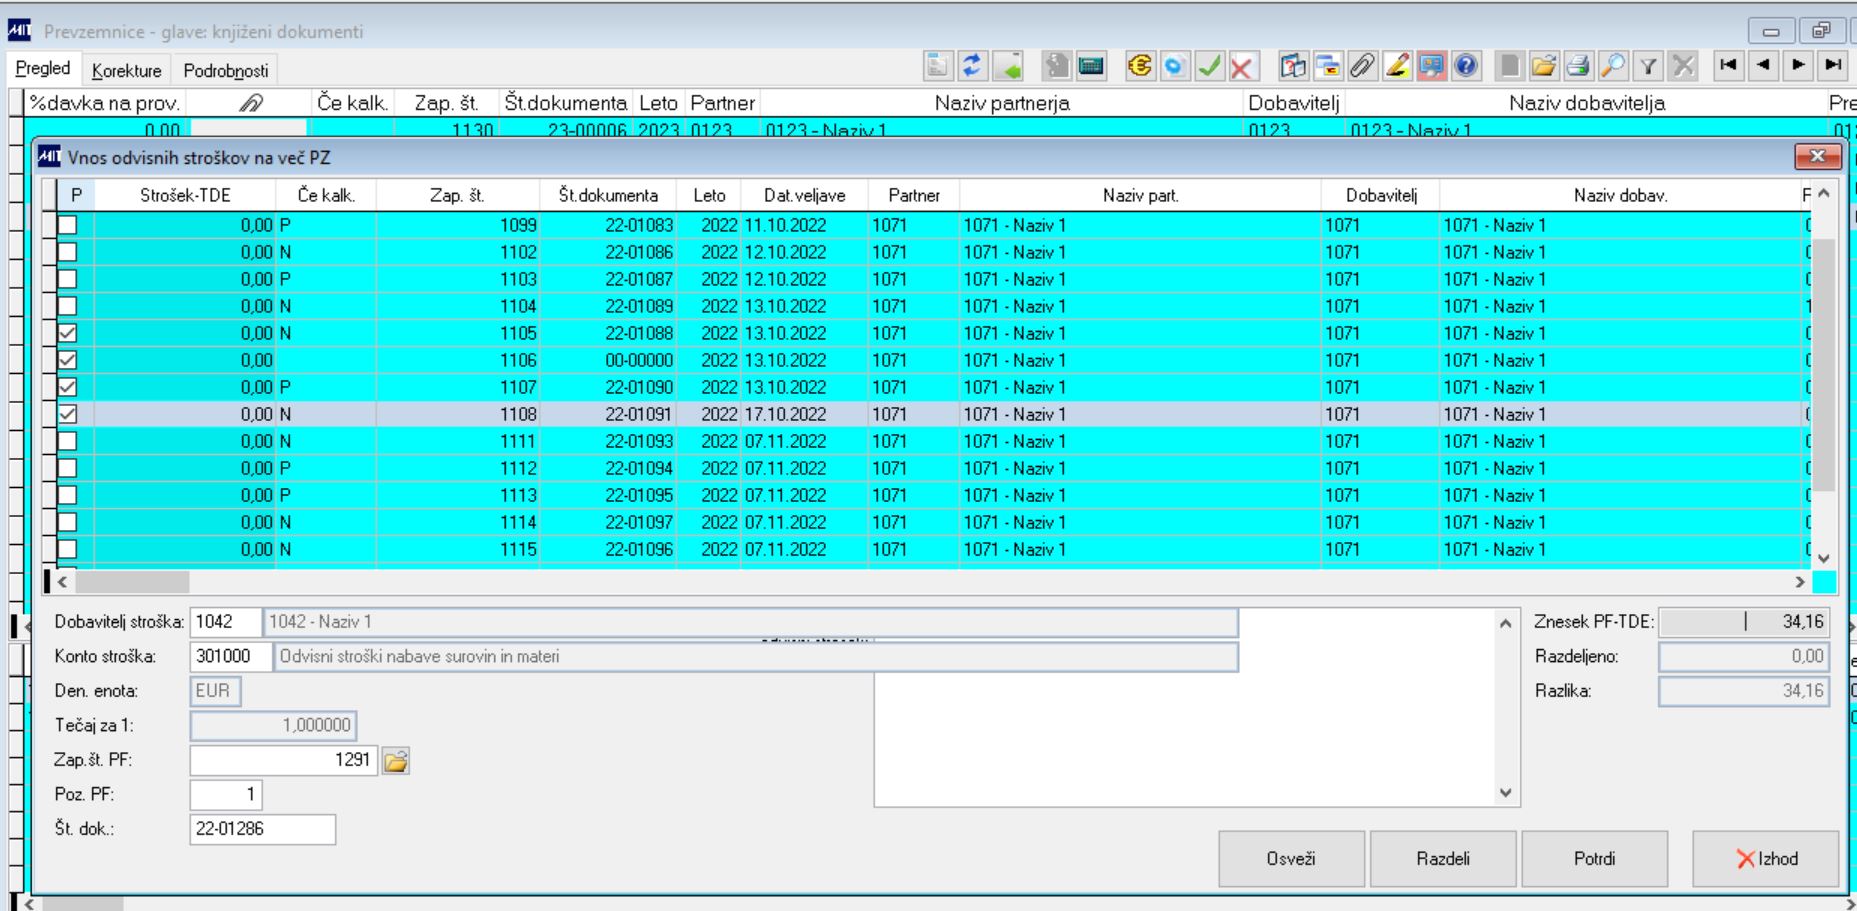Screen dimensions: 1857x911
Task: Uncheck the checkbox for row 1107
Action: (x=67, y=387)
